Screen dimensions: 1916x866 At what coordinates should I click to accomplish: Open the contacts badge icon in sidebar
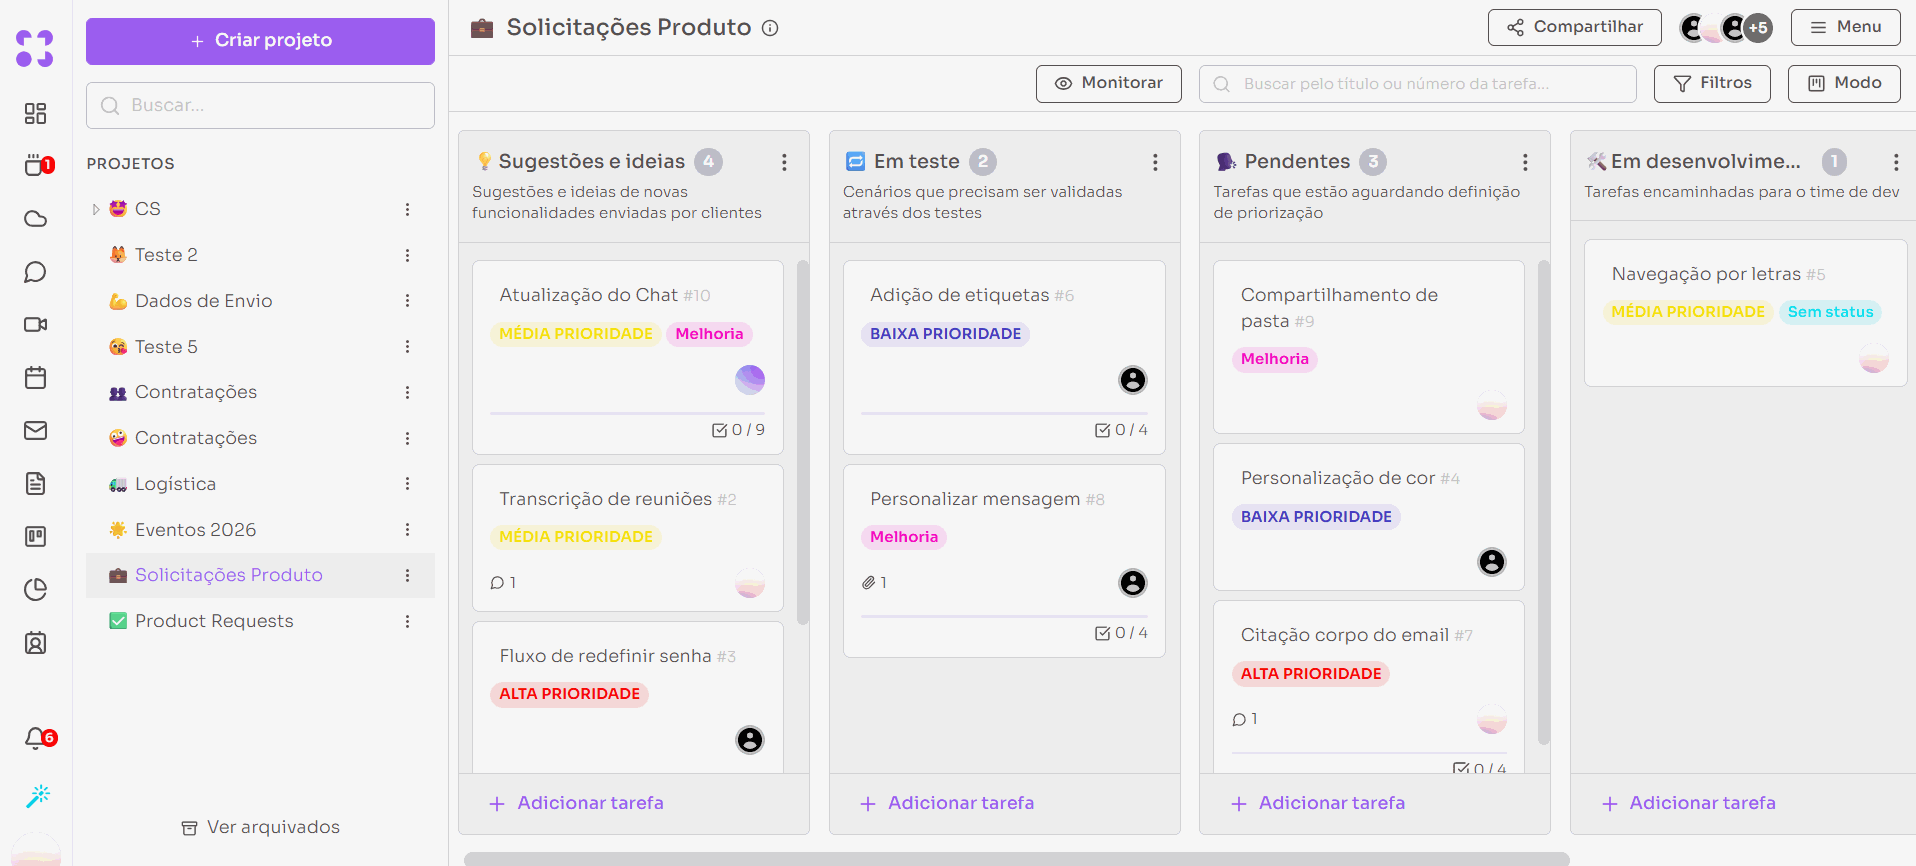pos(35,643)
